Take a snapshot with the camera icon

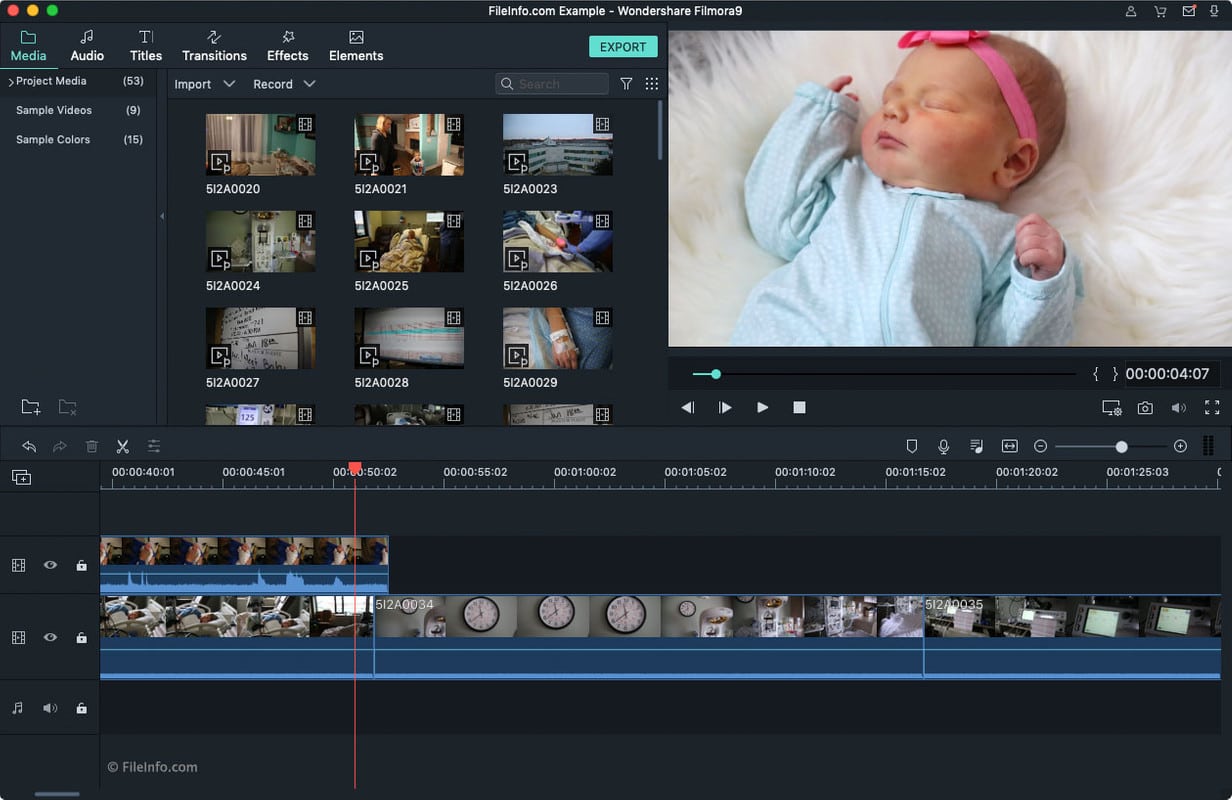click(x=1145, y=407)
